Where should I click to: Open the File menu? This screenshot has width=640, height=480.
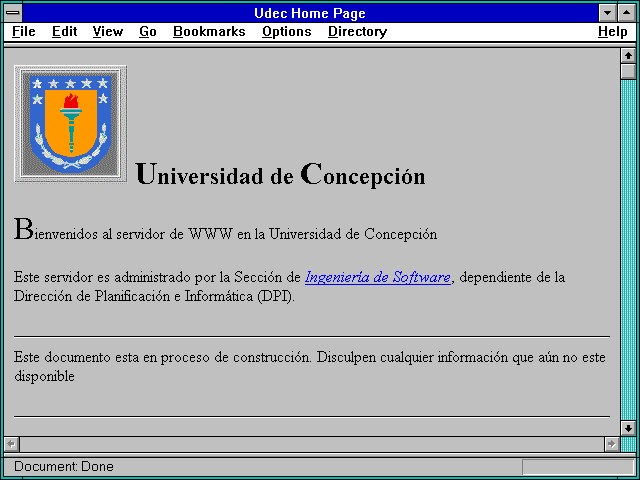point(24,32)
